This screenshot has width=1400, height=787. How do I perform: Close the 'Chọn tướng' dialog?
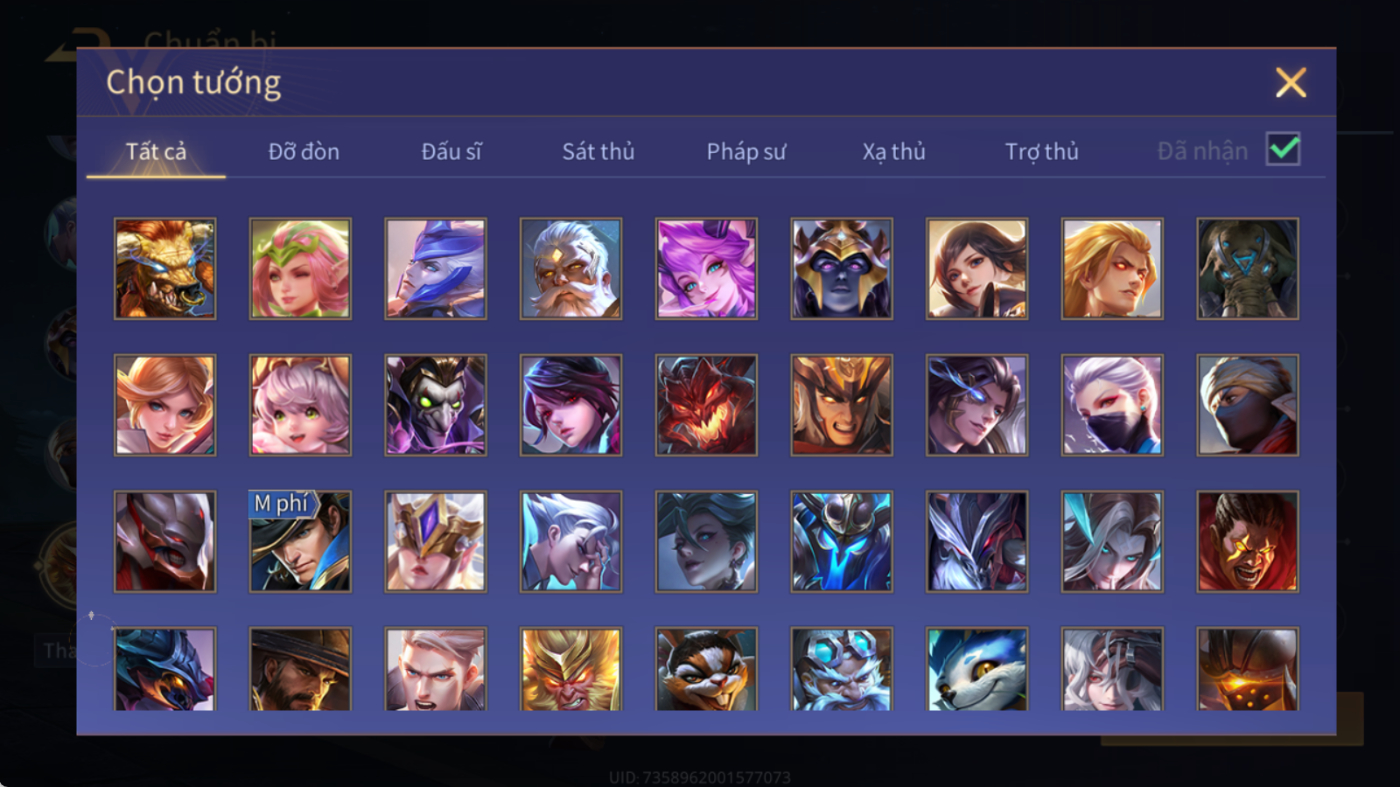point(1291,82)
